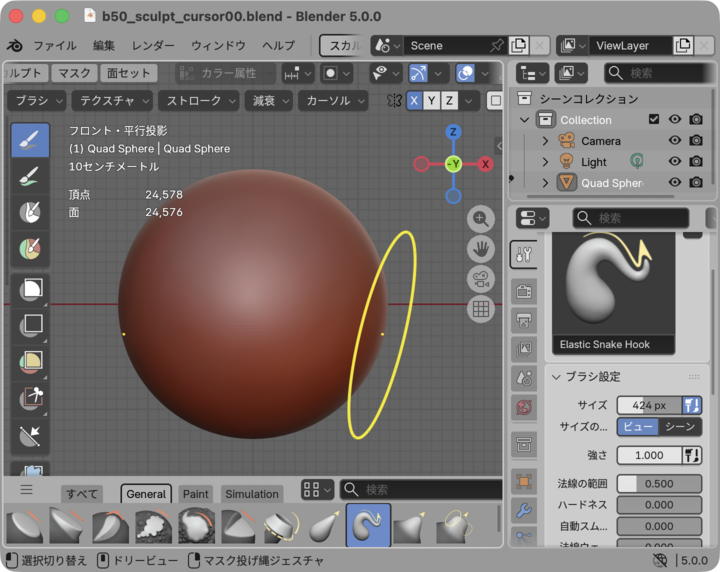Click the 面セット header menu
This screenshot has width=720, height=572.
[129, 73]
